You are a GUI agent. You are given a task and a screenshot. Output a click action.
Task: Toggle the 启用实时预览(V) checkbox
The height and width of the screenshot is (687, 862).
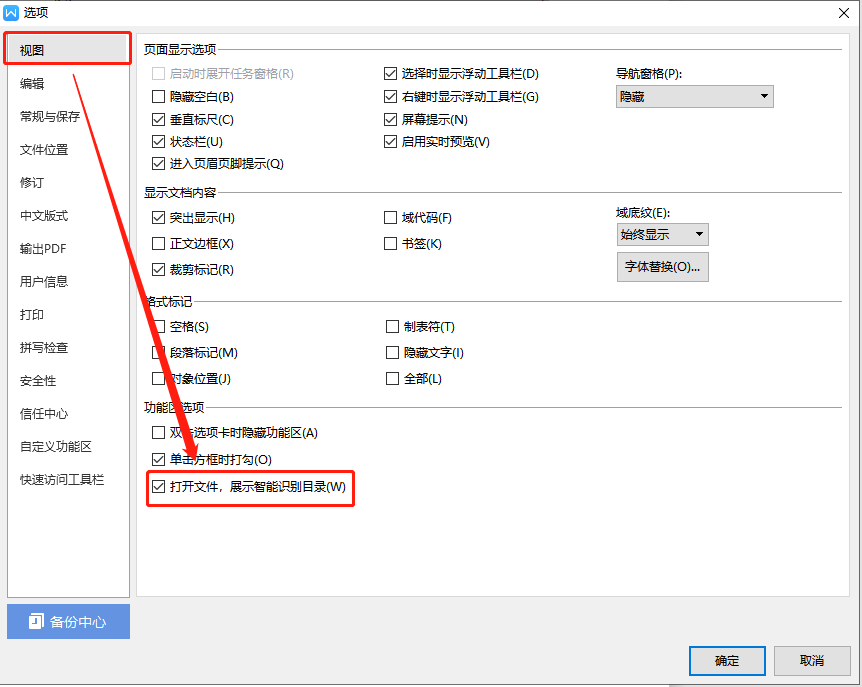[390, 142]
